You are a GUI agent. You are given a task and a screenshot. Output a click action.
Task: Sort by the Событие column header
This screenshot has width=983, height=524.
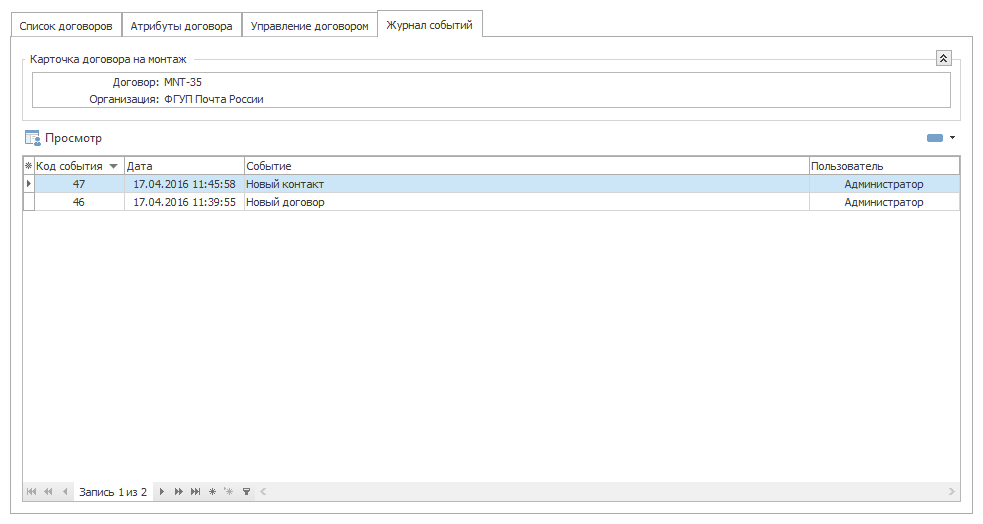527,166
